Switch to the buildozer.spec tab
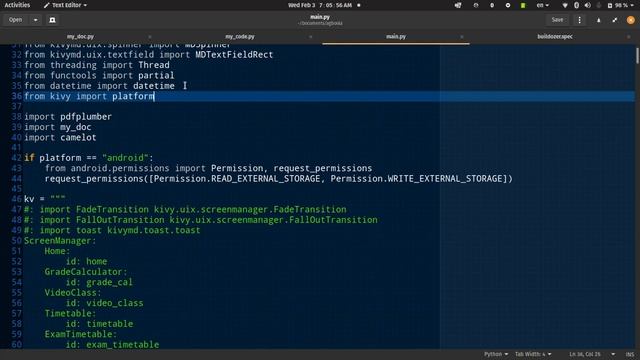640x360 pixels. point(555,37)
